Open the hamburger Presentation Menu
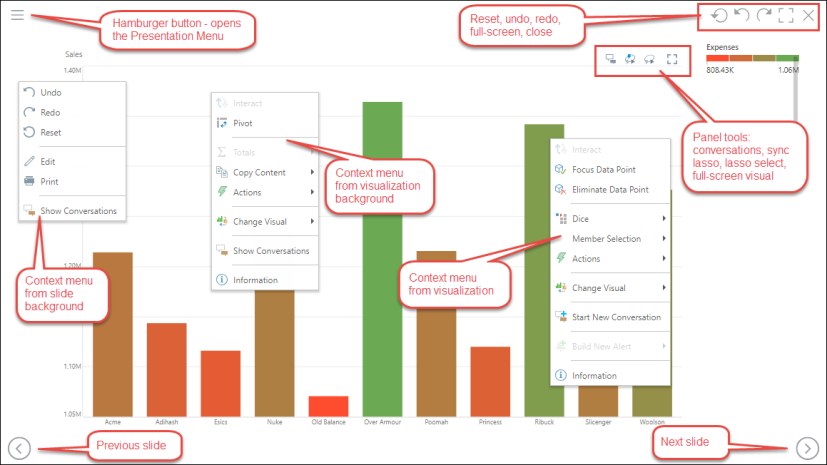The image size is (827, 465). coord(18,15)
